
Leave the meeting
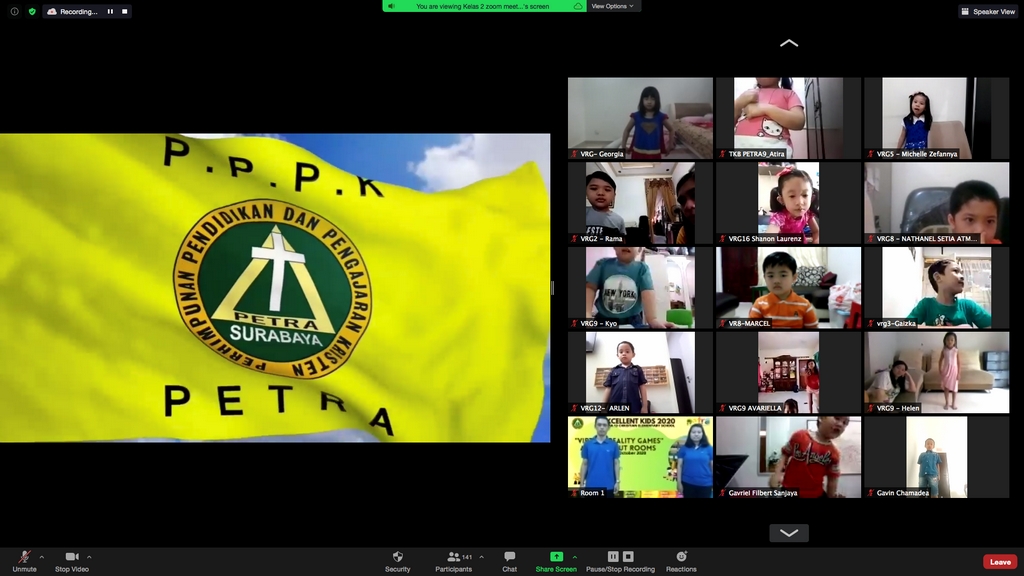(x=999, y=562)
